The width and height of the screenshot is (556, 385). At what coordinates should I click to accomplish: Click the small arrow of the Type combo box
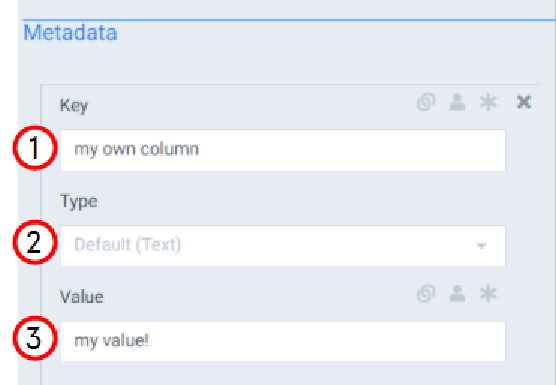(x=482, y=246)
